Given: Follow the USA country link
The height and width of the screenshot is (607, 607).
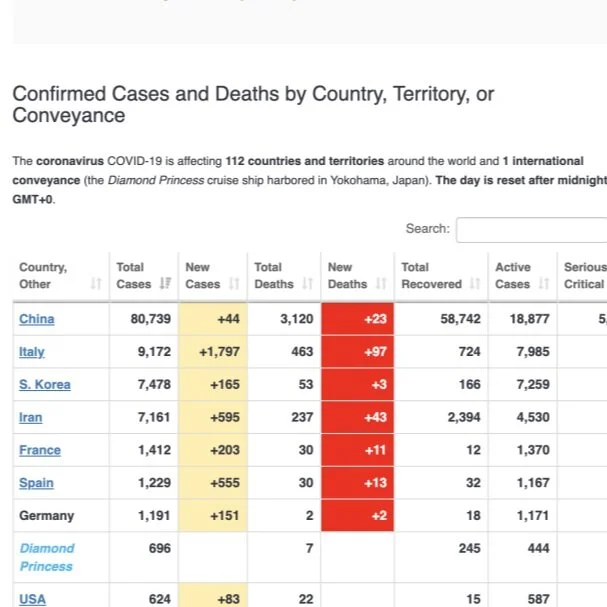Looking at the screenshot, I should (33, 599).
